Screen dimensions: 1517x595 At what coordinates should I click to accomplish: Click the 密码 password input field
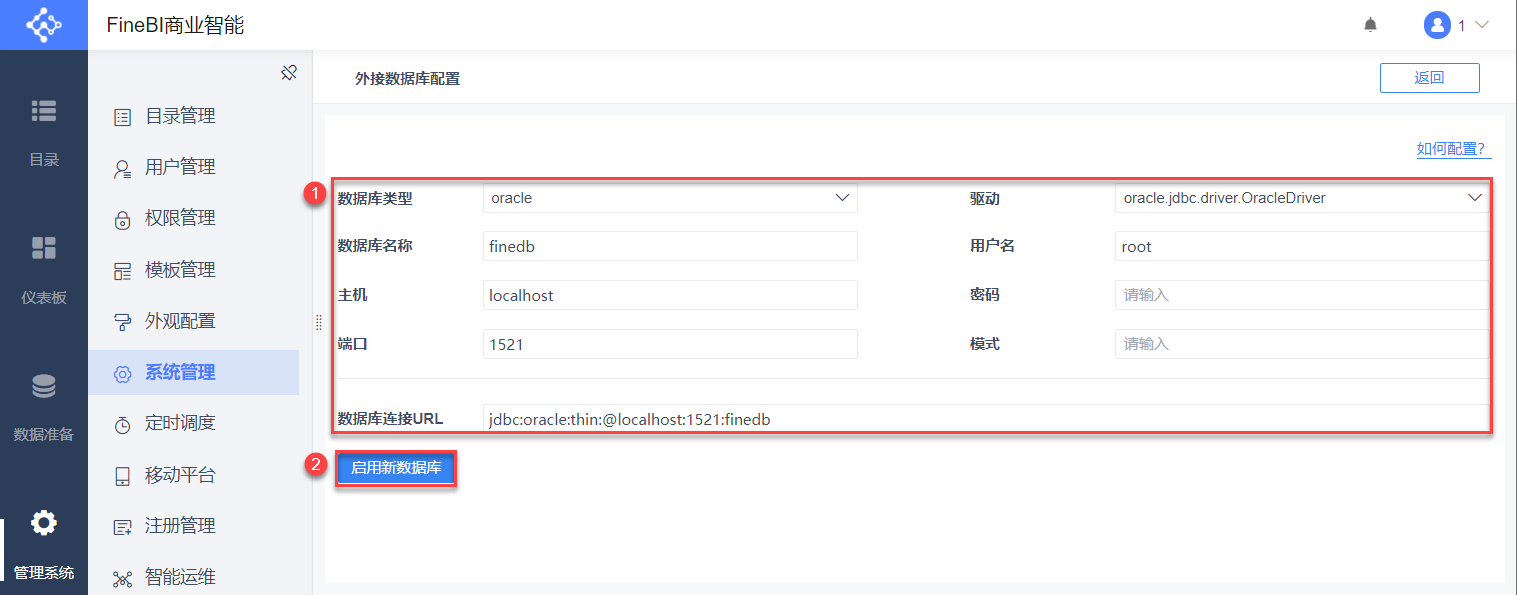point(1300,295)
